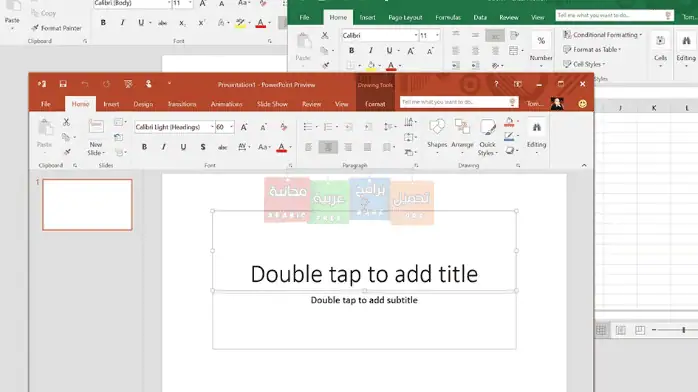This screenshot has height=392, width=698.
Task: Open Excel font name dropdown
Action: tap(416, 35)
